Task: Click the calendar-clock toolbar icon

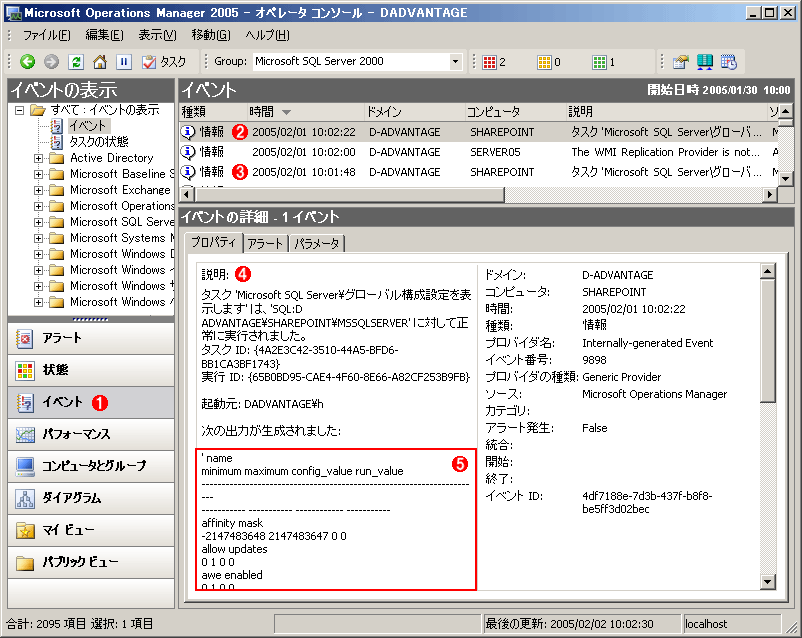Action: [x=729, y=62]
